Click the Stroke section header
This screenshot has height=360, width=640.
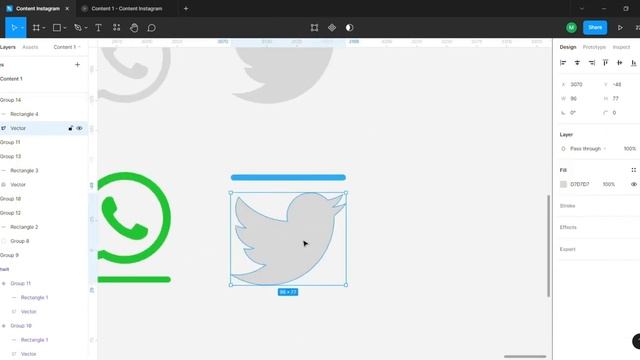567,206
